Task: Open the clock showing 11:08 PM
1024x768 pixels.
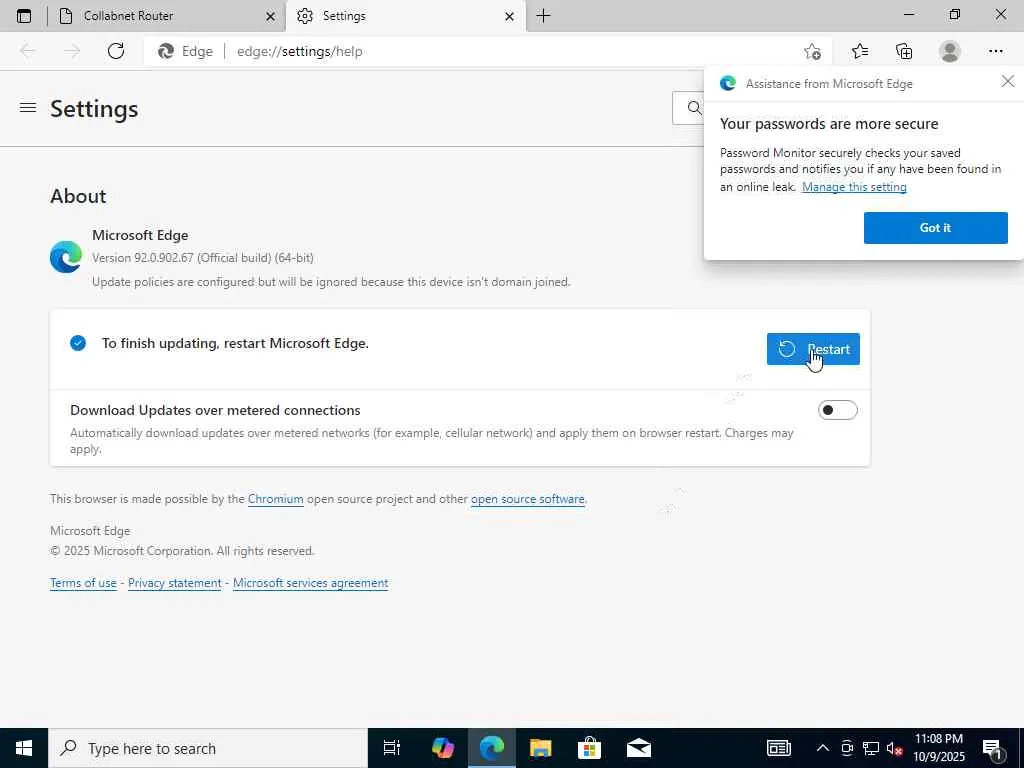Action: point(938,748)
